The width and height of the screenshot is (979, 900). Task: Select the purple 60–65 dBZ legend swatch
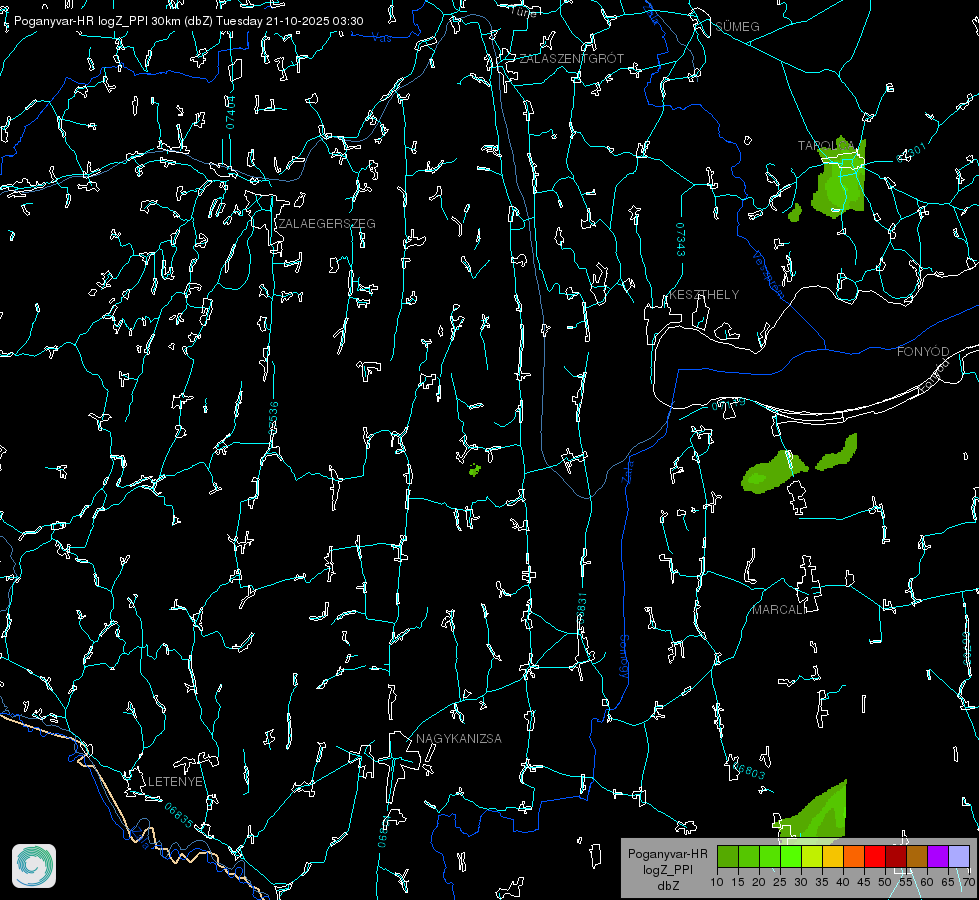(937, 856)
